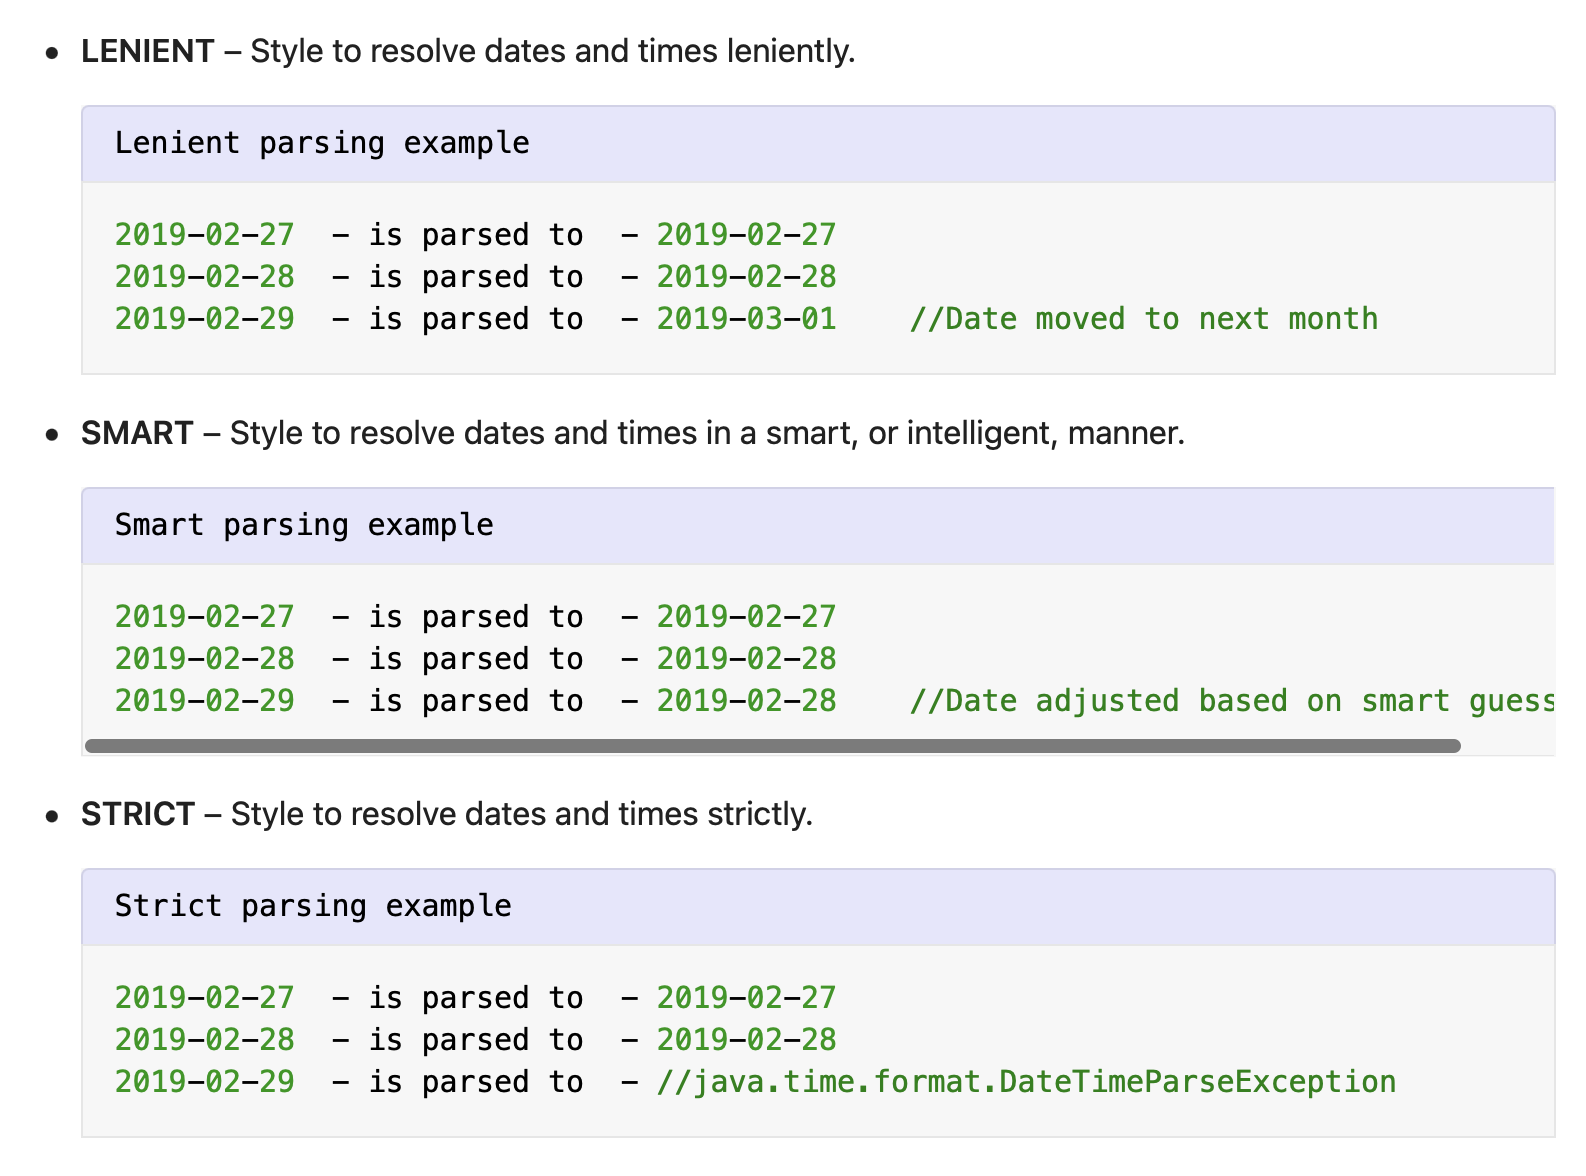Click the 'SMART' bold heading text
The image size is (1586, 1176).
coord(137,433)
